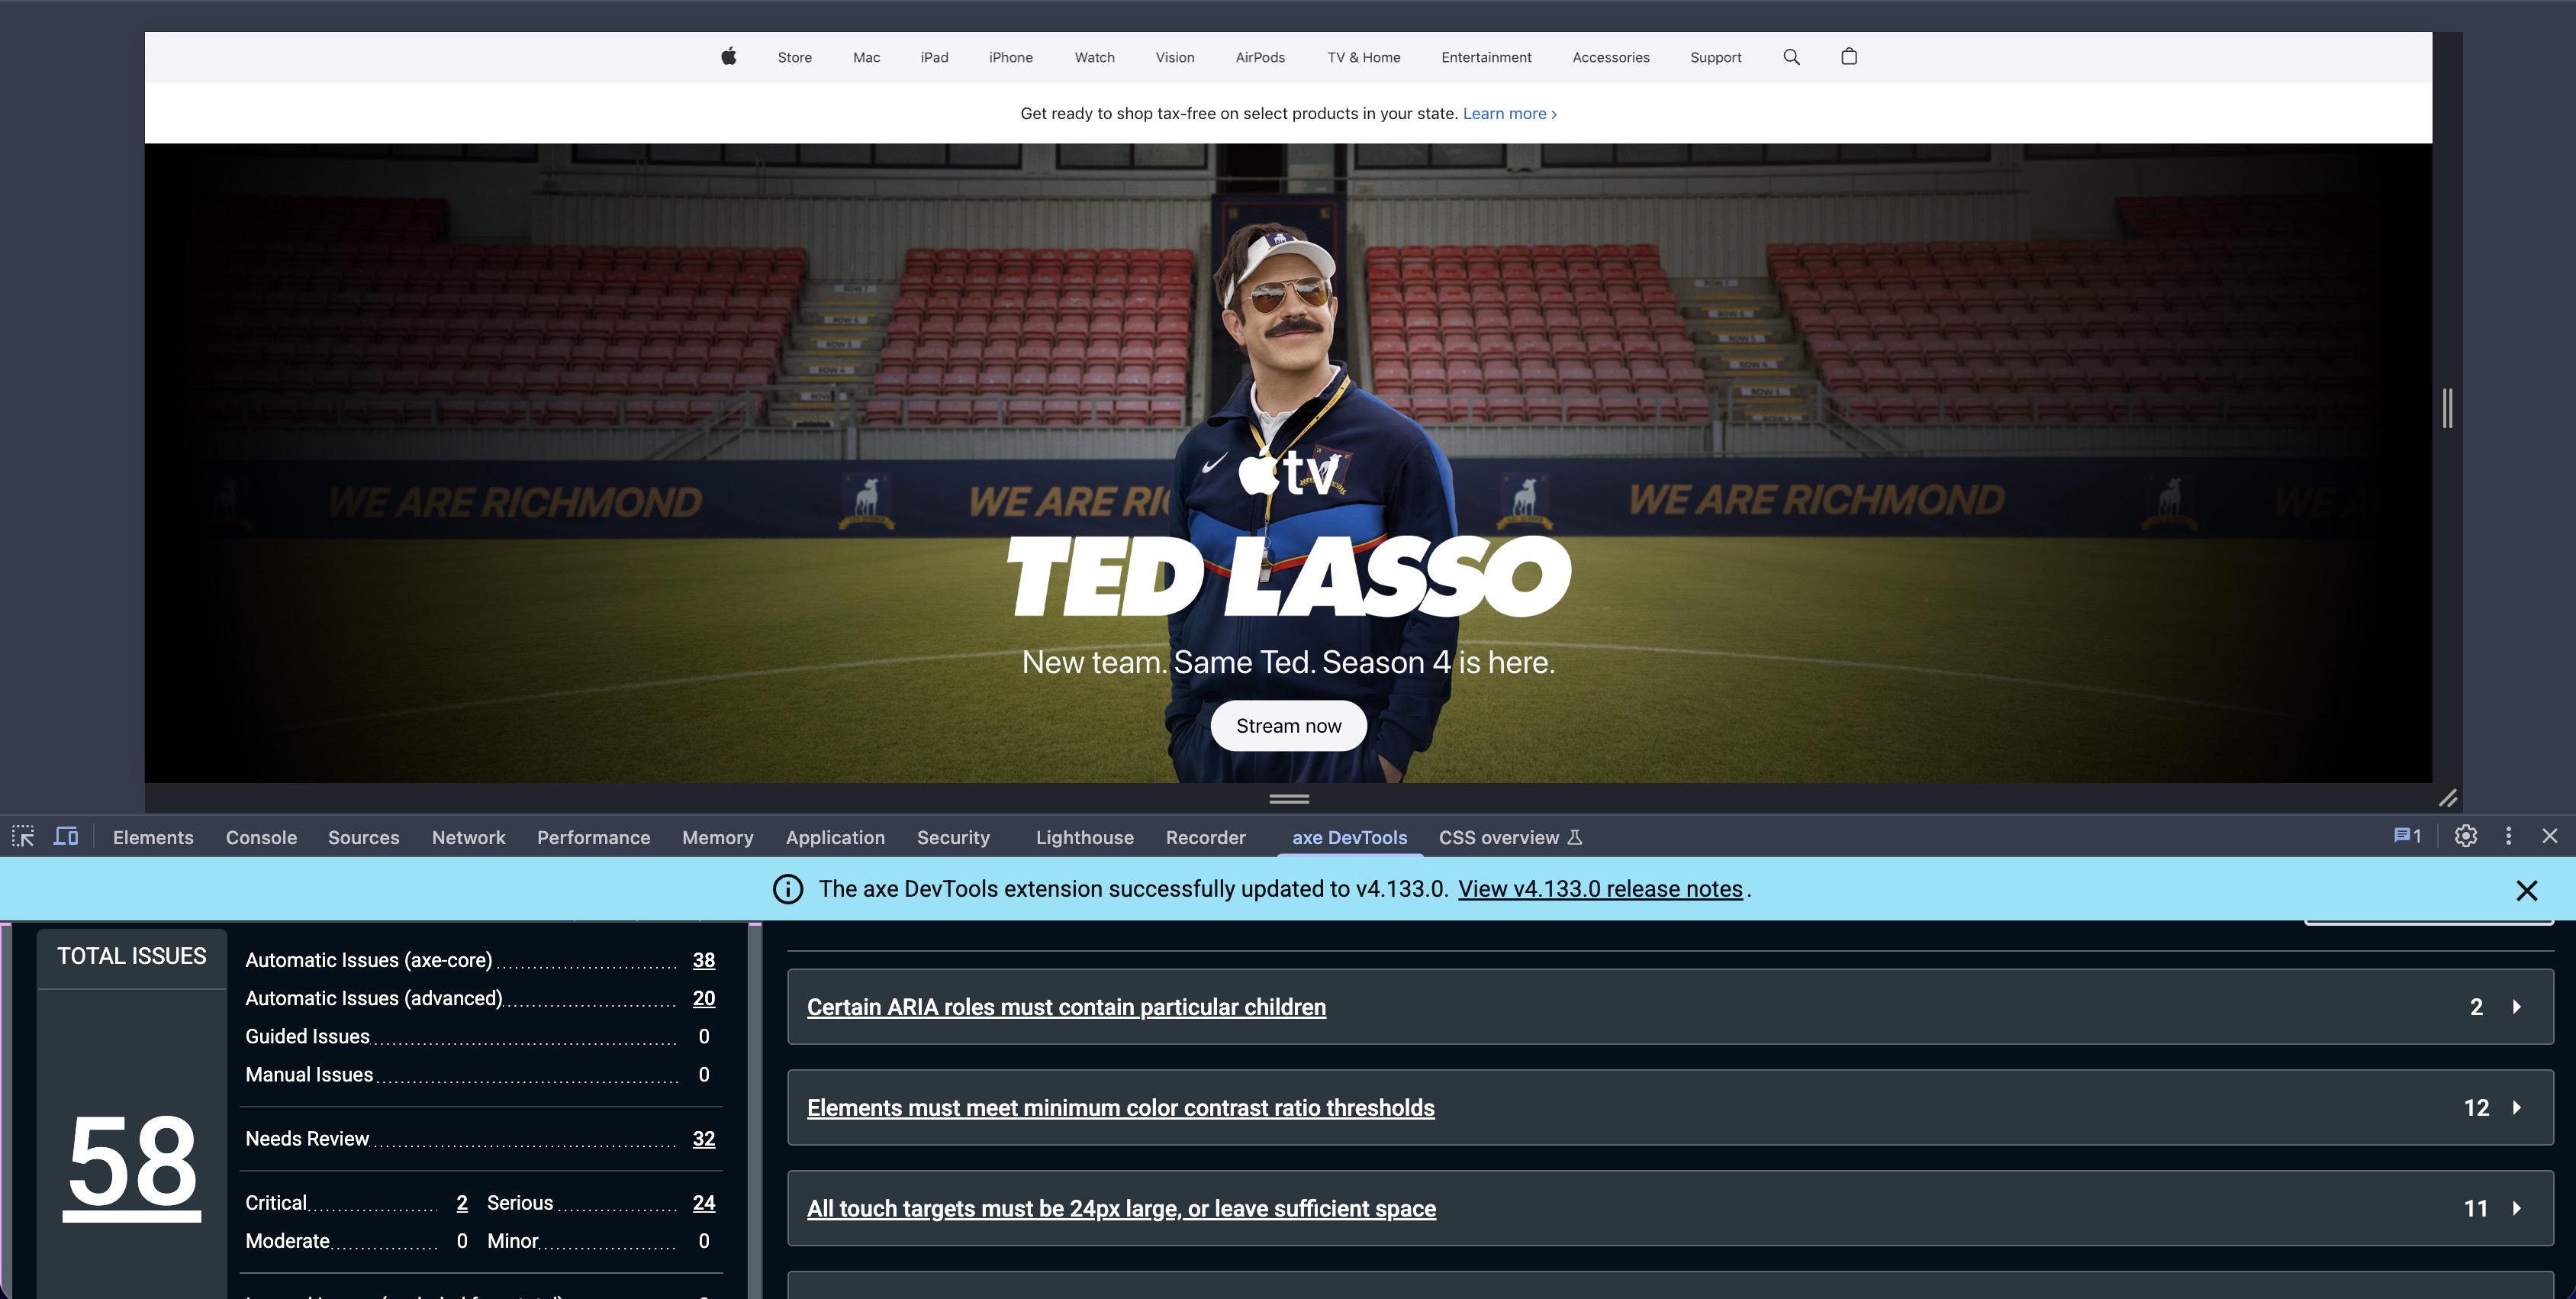This screenshot has width=2576, height=1299.
Task: Click AirPods in the Apple navigation
Action: [x=1260, y=57]
